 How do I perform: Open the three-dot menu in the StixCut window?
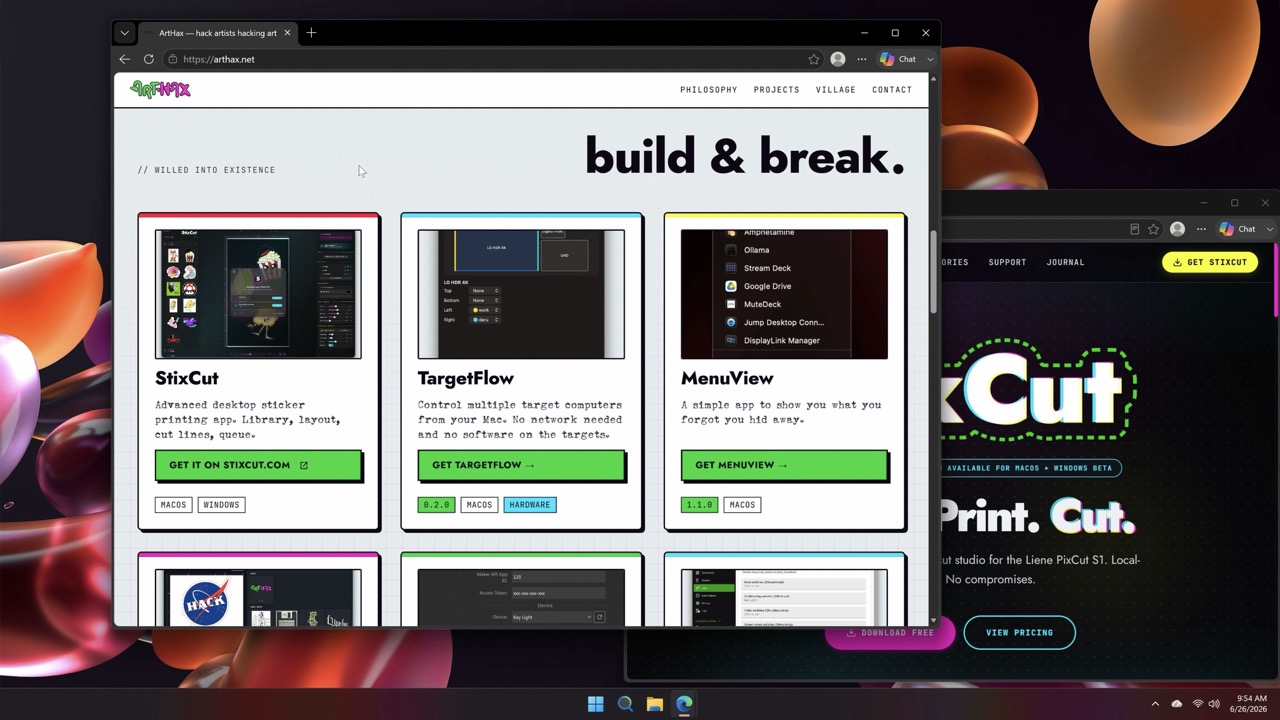[1202, 229]
